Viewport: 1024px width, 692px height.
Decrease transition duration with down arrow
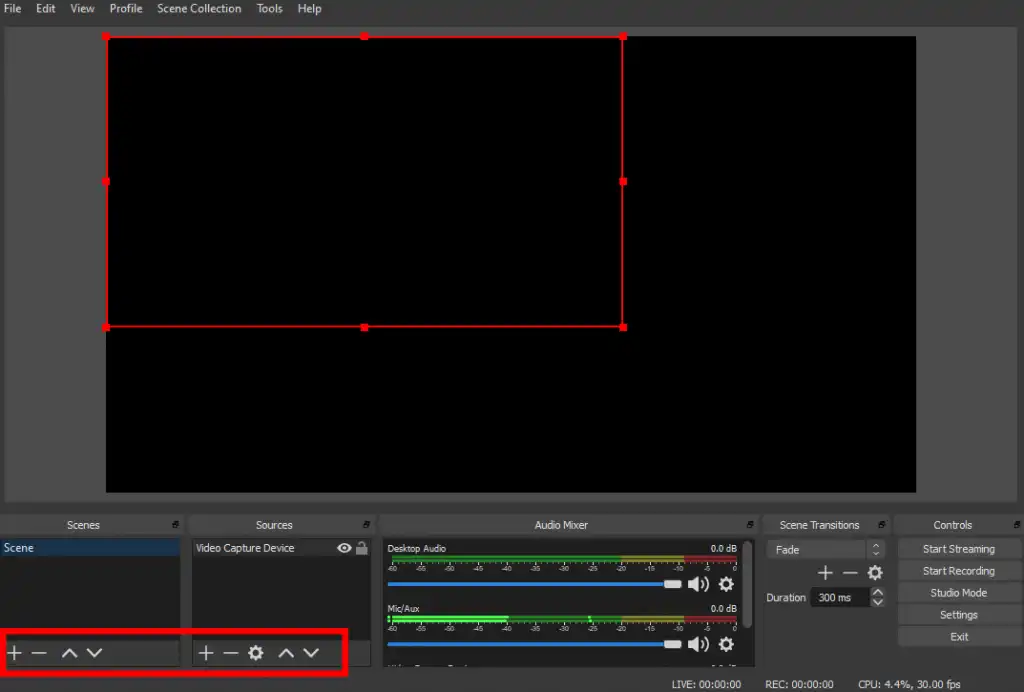(x=878, y=602)
